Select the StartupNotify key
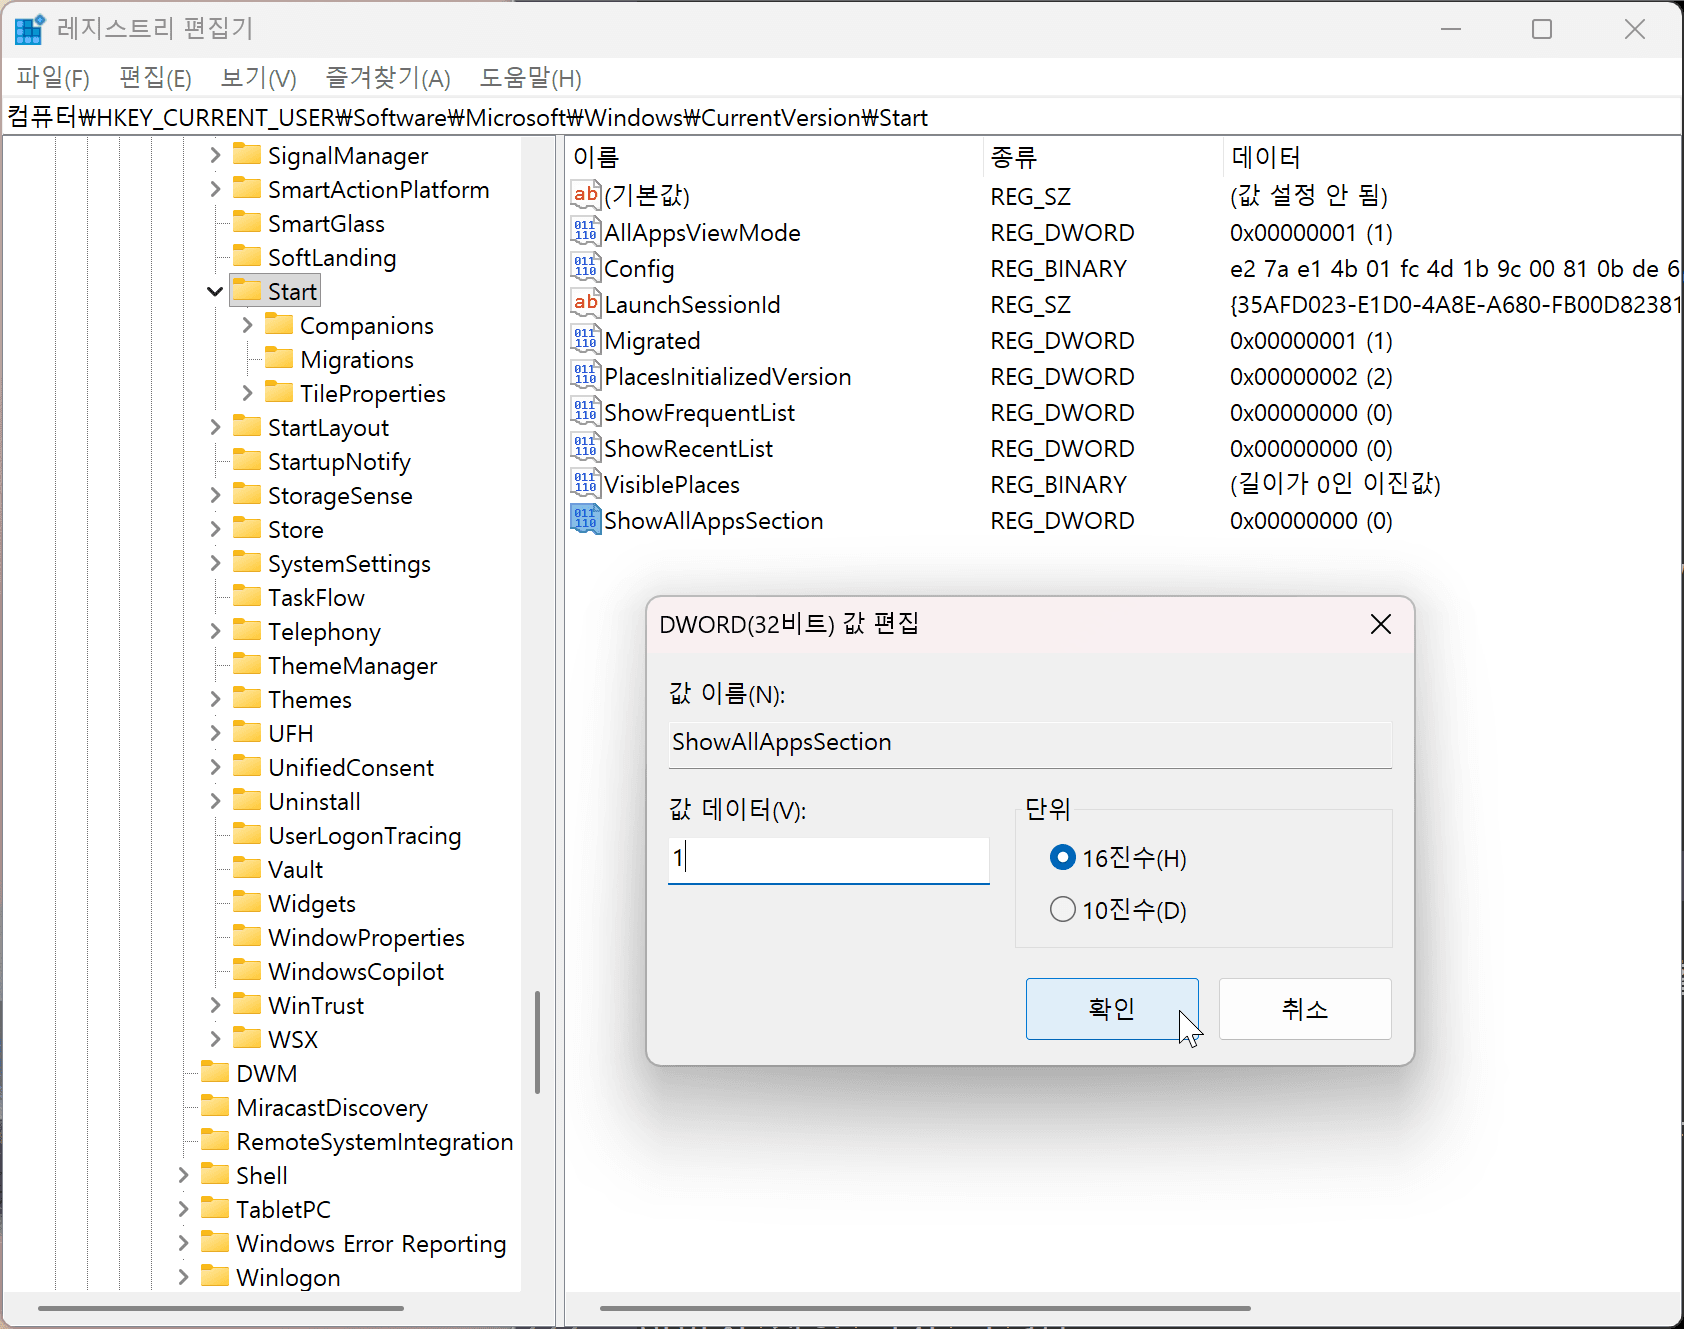 (x=339, y=462)
